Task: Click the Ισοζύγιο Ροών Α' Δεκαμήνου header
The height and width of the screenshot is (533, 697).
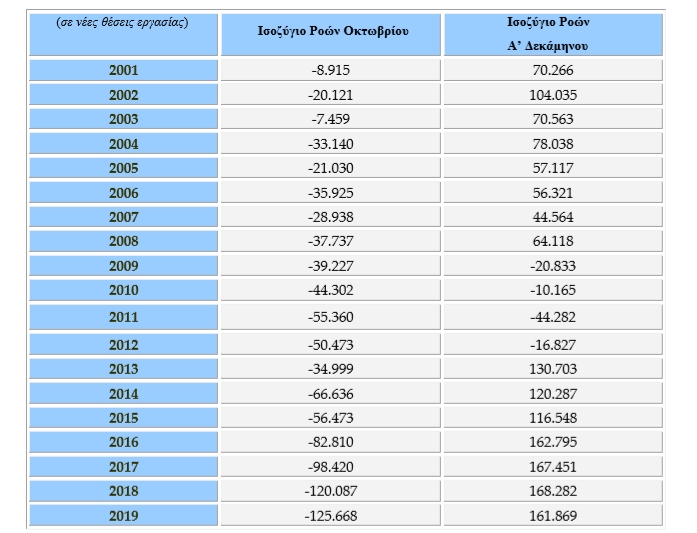Action: [552, 35]
